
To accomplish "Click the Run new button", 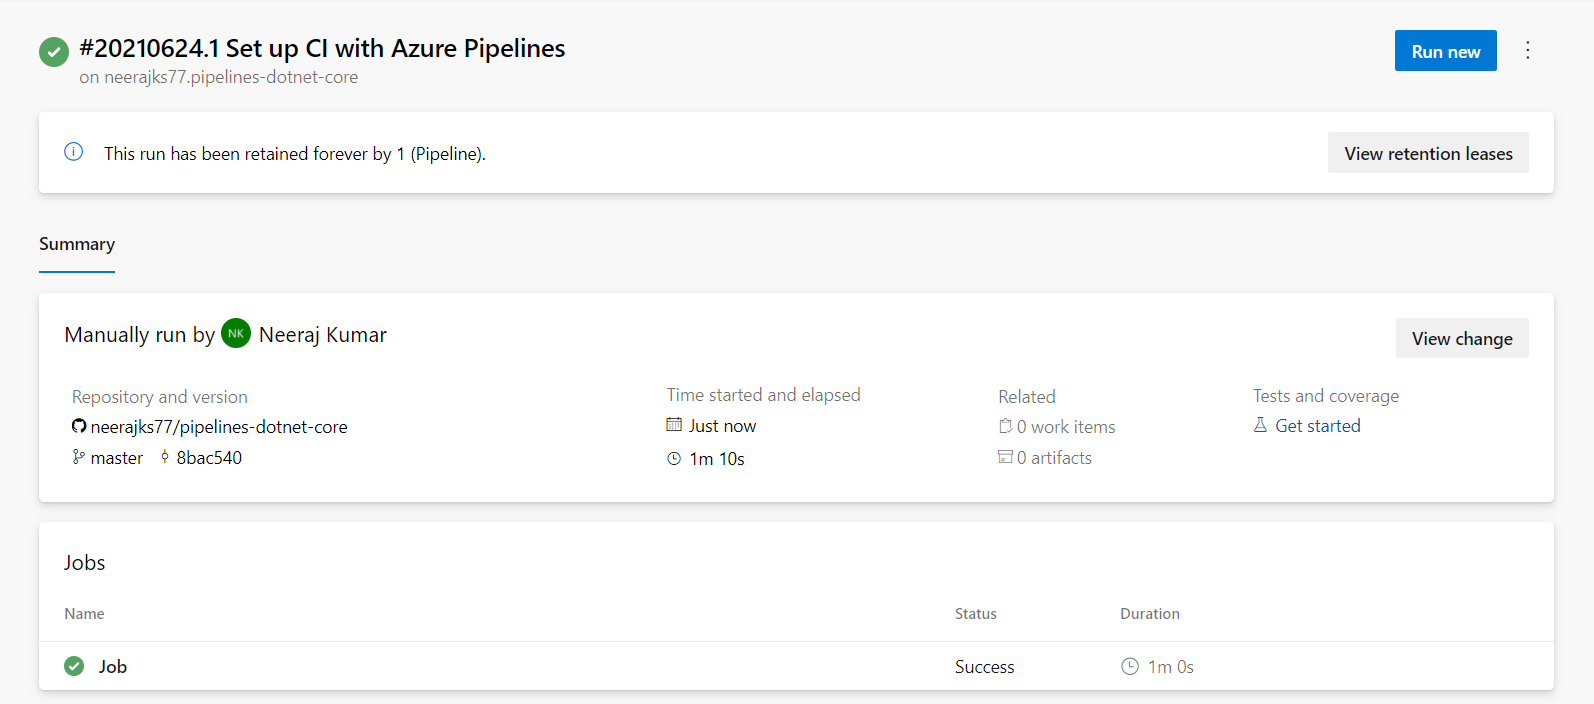I will (1446, 51).
